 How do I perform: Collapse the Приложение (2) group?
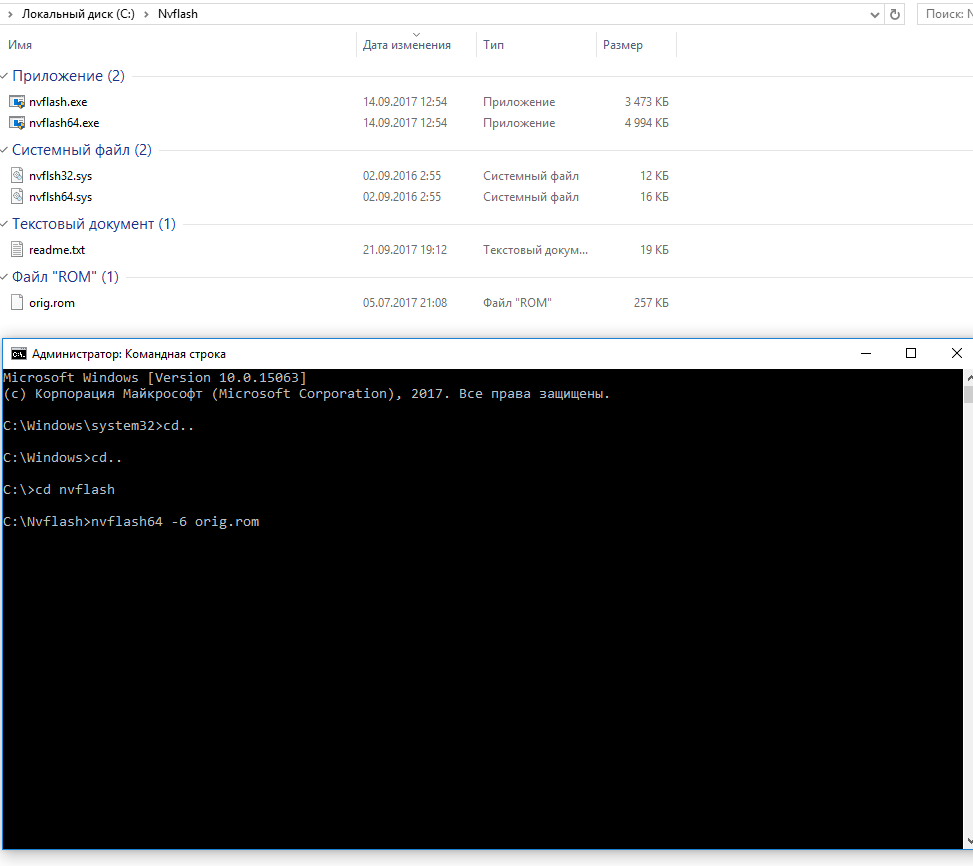tap(4, 76)
